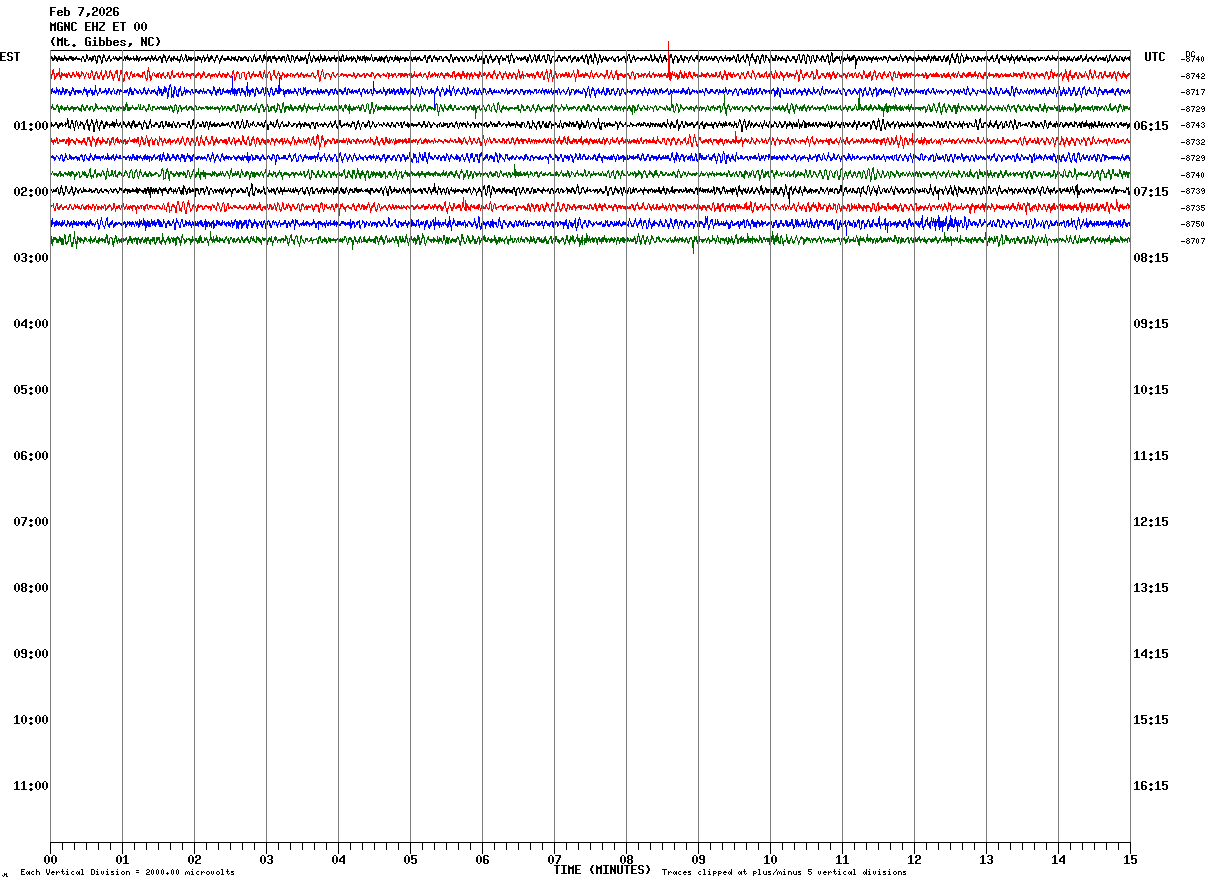Click the 15:15 UTC time label
The width and height of the screenshot is (1210, 886).
(x=1151, y=720)
